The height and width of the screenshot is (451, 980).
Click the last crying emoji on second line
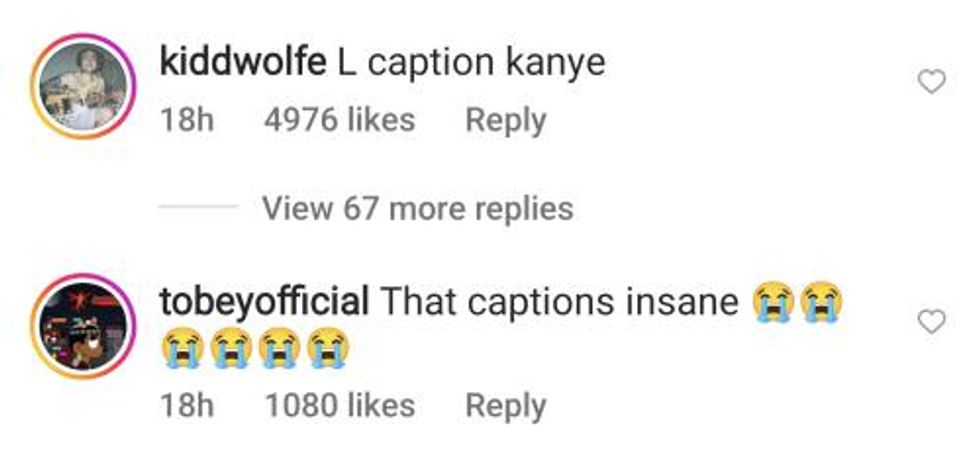[326, 349]
